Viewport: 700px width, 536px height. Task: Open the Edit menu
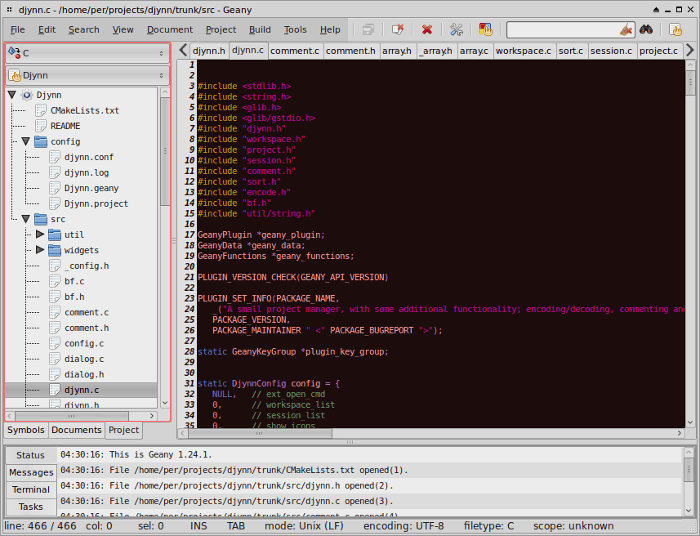47,30
